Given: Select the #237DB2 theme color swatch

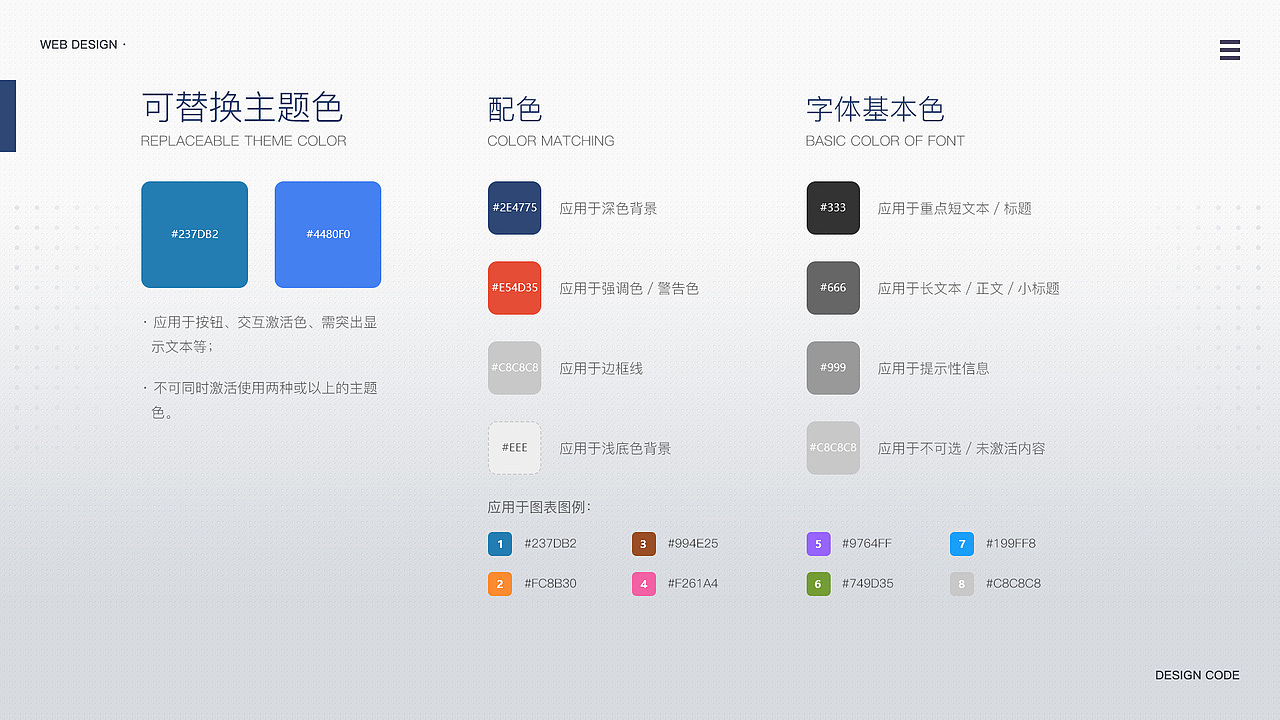Looking at the screenshot, I should click(194, 234).
